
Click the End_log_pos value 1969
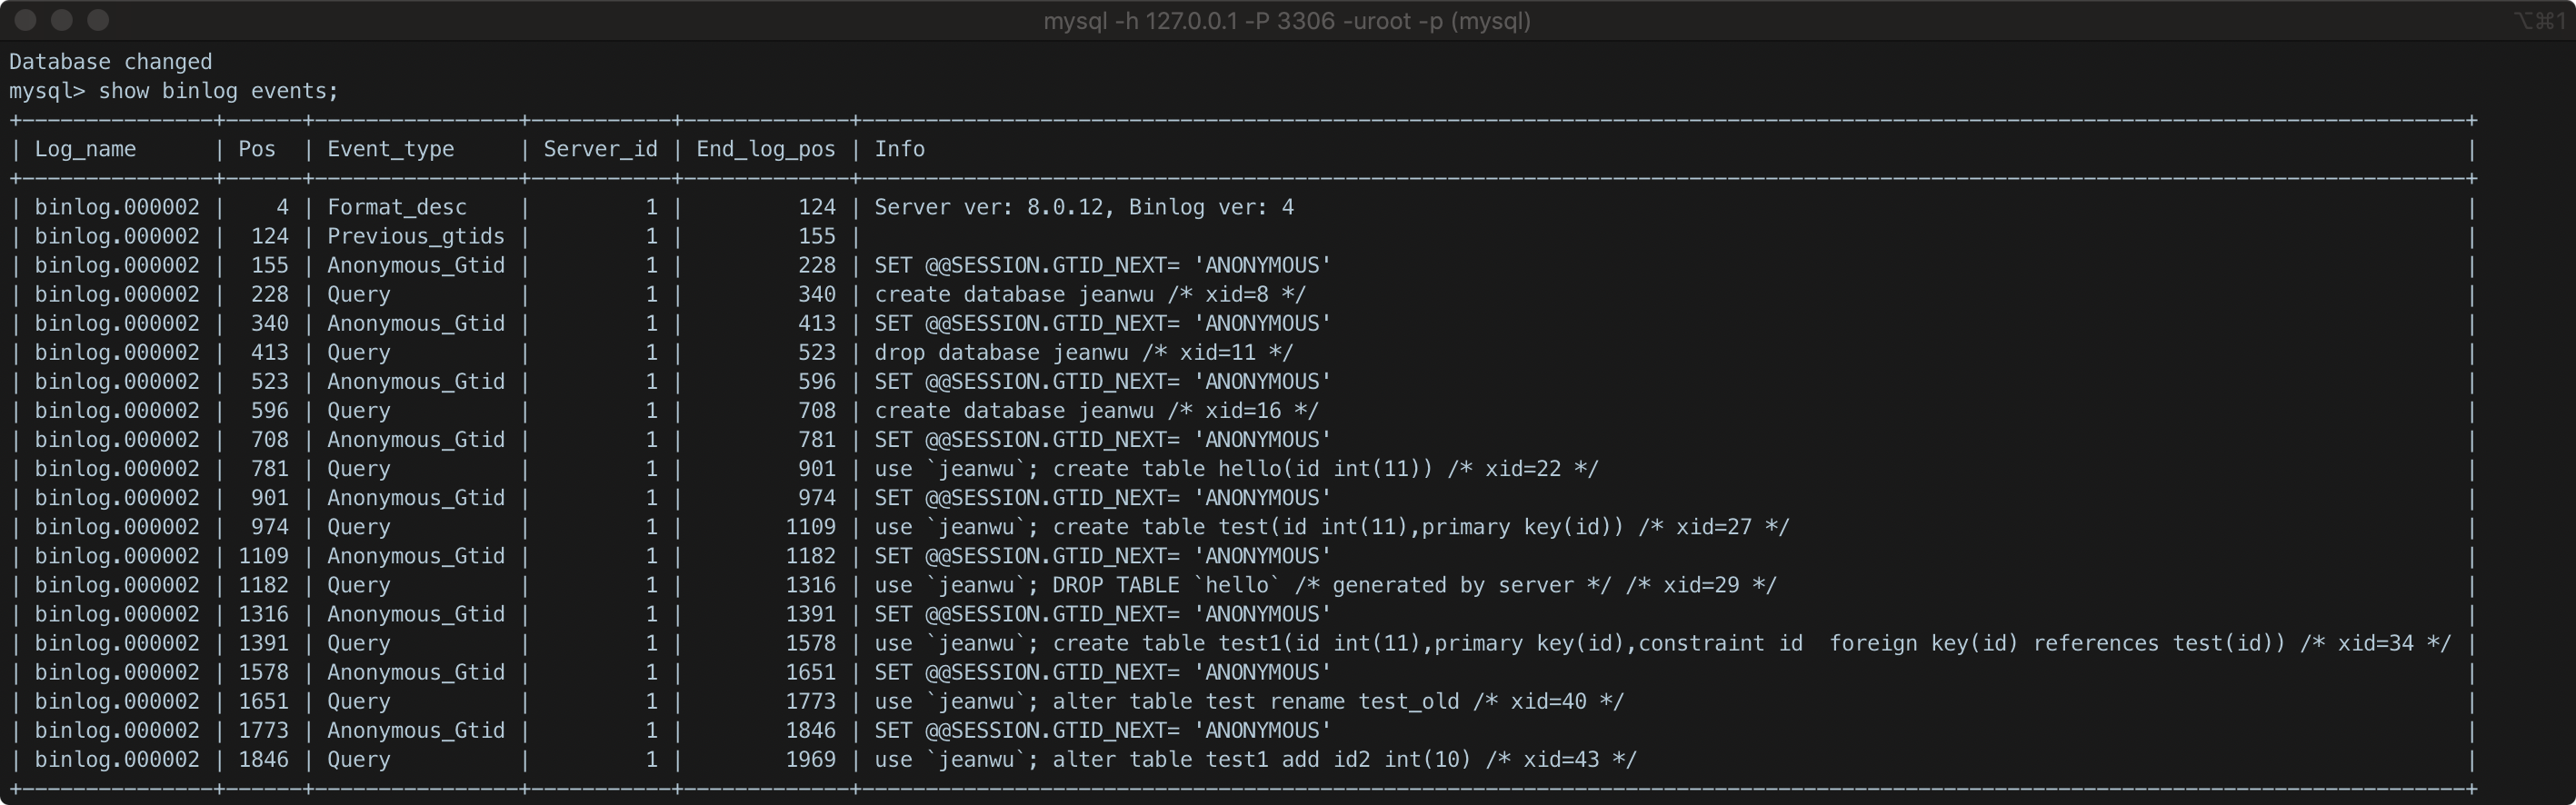810,759
